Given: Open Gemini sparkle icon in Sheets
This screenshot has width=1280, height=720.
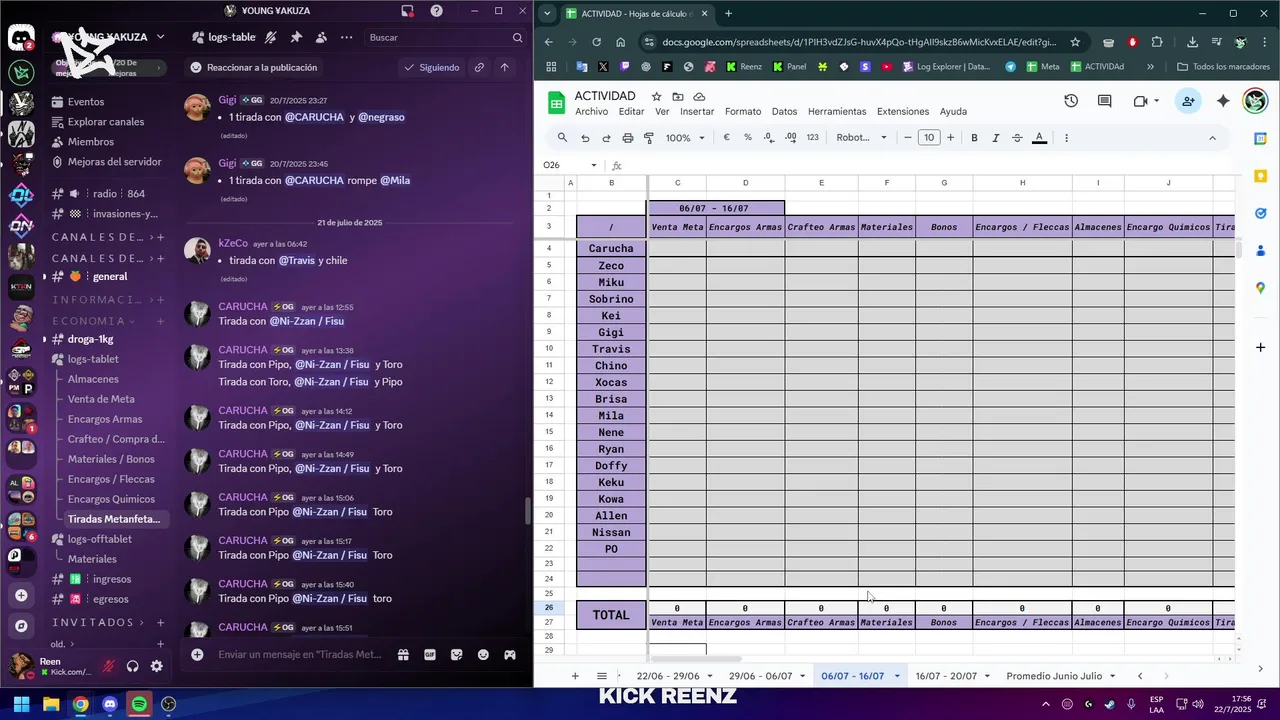Looking at the screenshot, I should 1222,101.
